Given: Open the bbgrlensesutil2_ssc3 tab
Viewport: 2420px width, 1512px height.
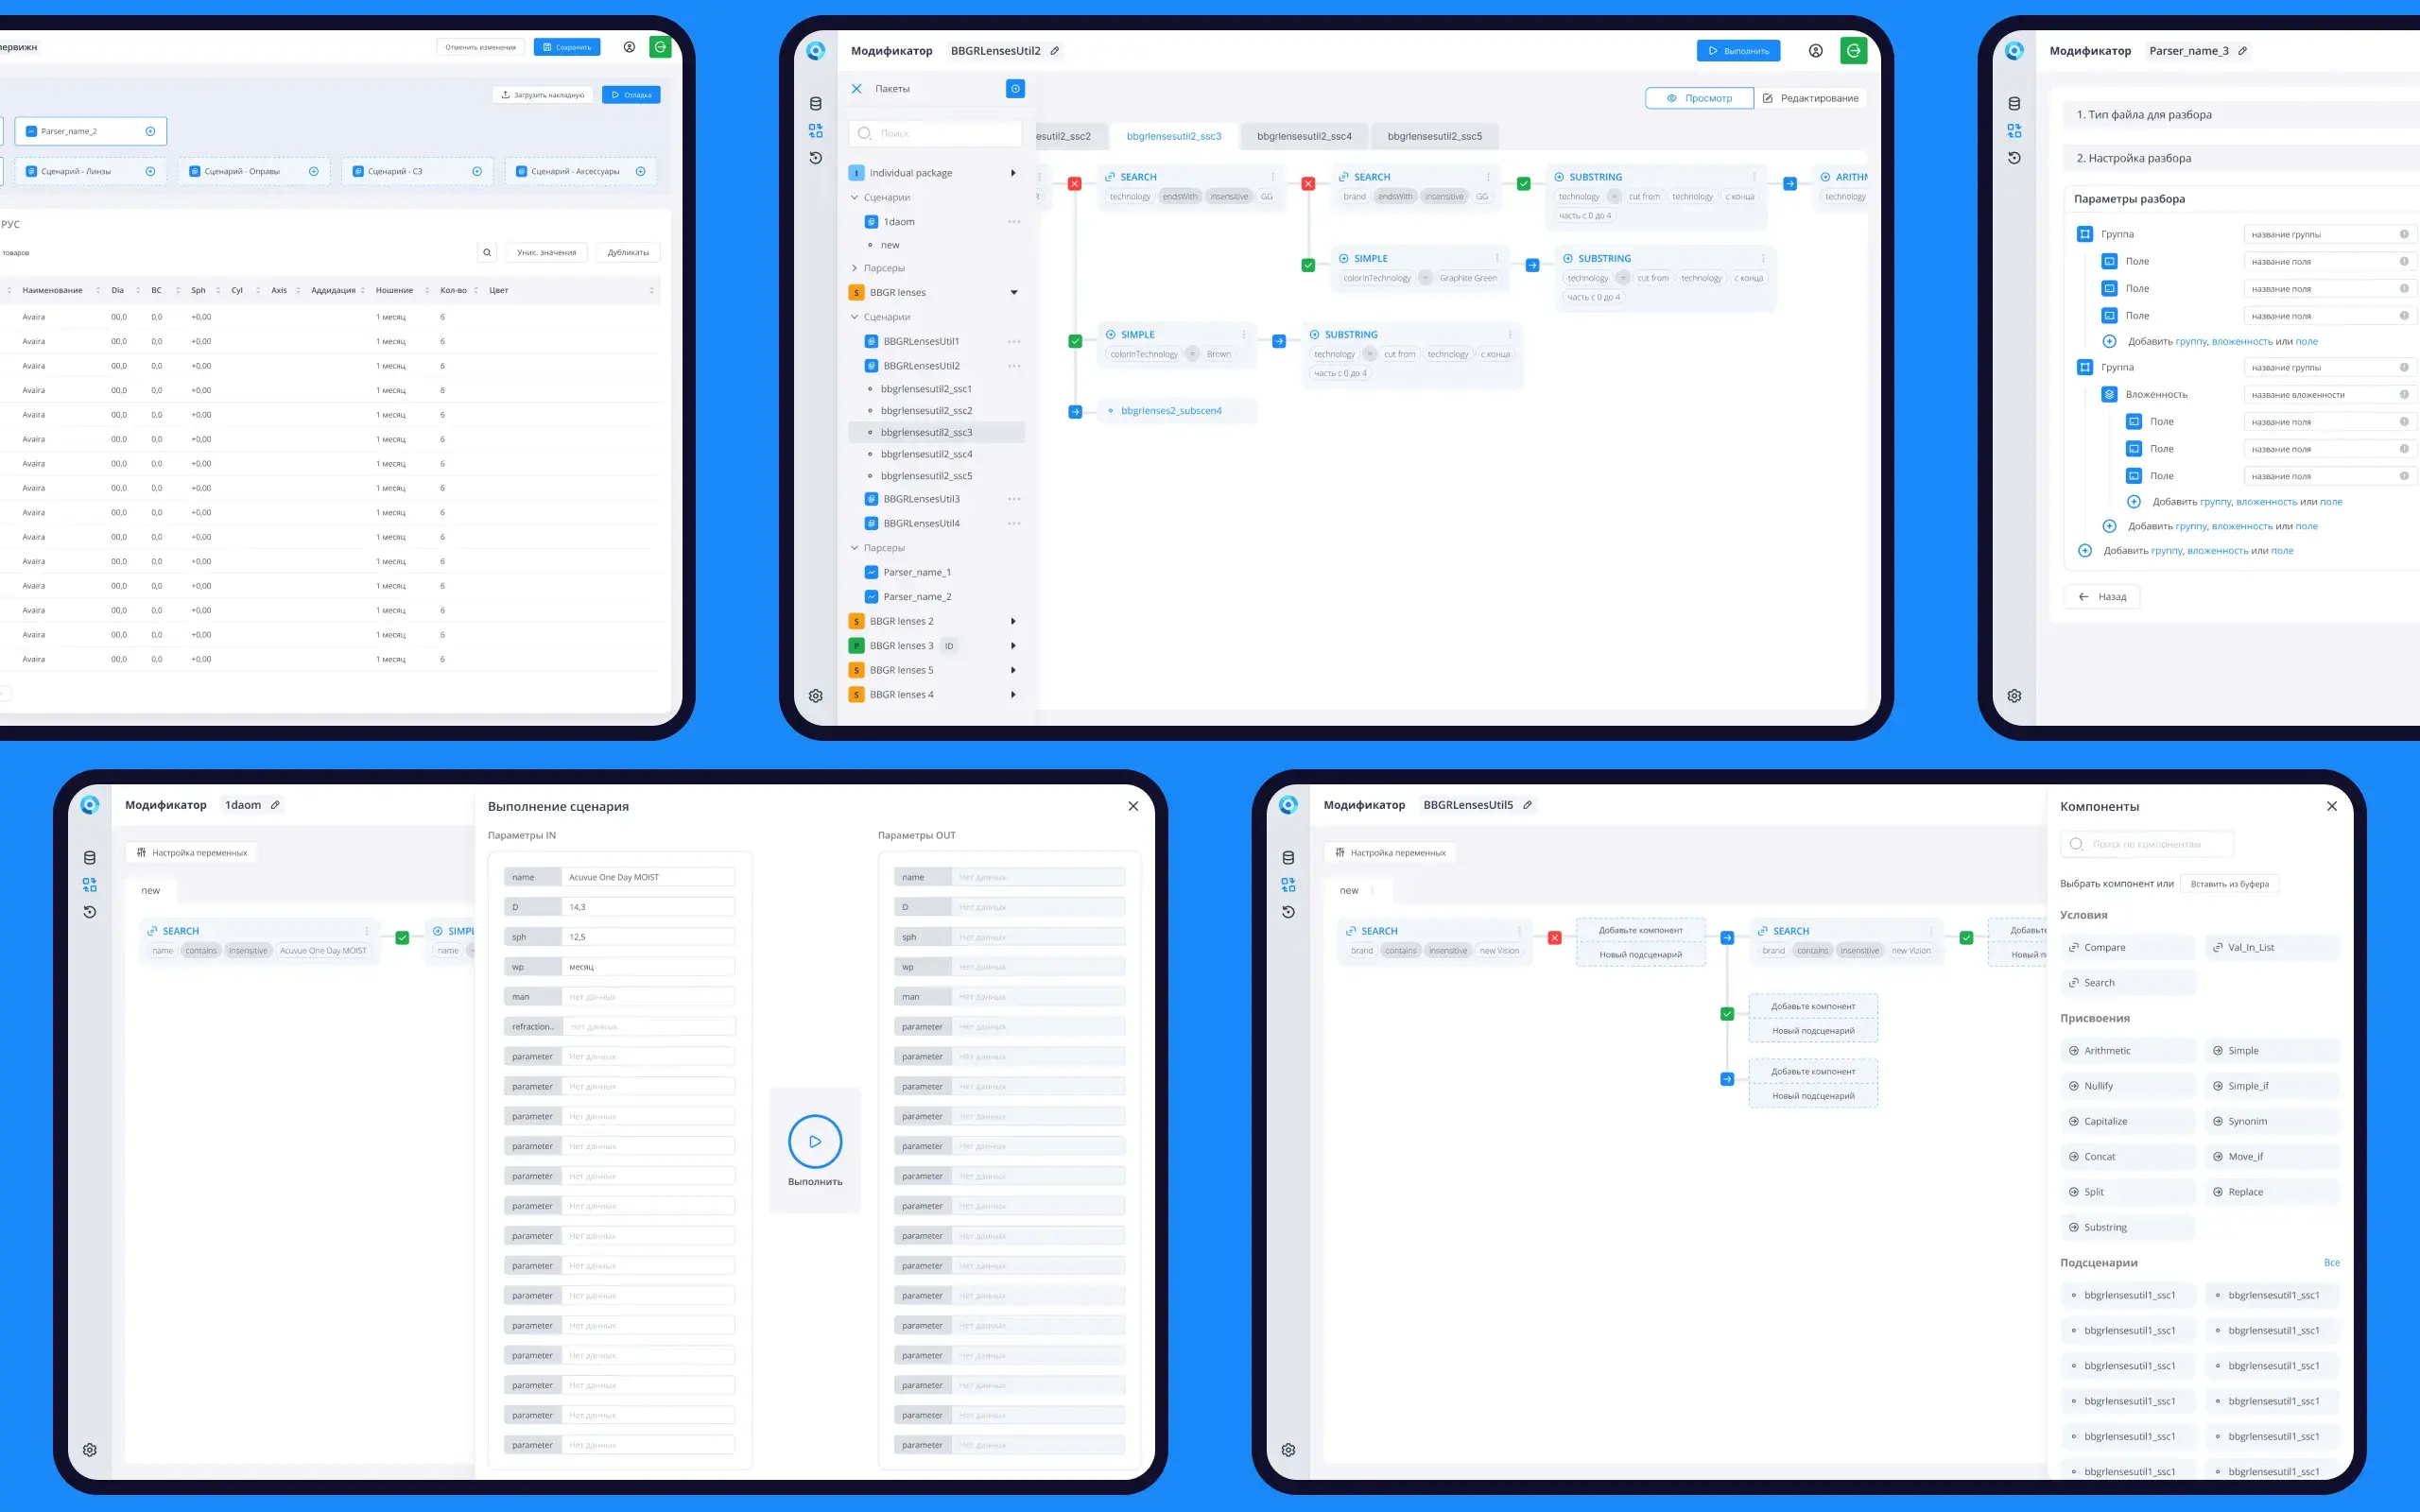Looking at the screenshot, I should (1174, 136).
